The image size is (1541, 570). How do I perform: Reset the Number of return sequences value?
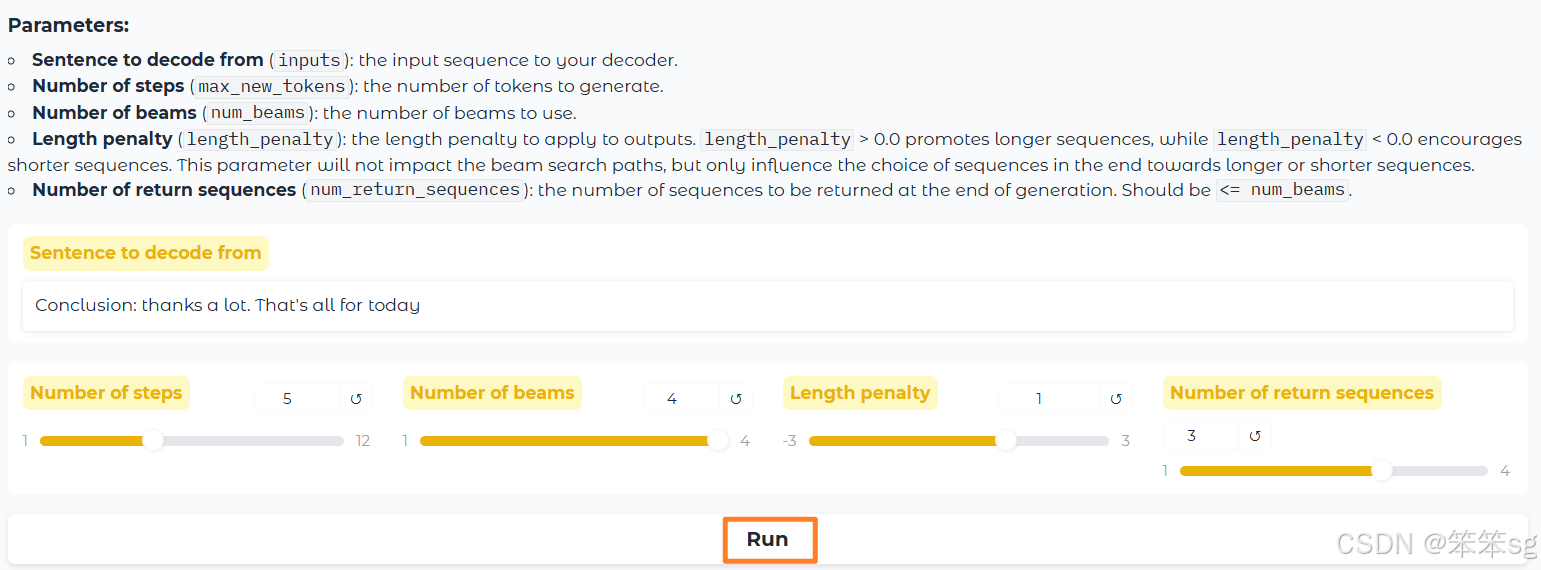pos(1255,436)
